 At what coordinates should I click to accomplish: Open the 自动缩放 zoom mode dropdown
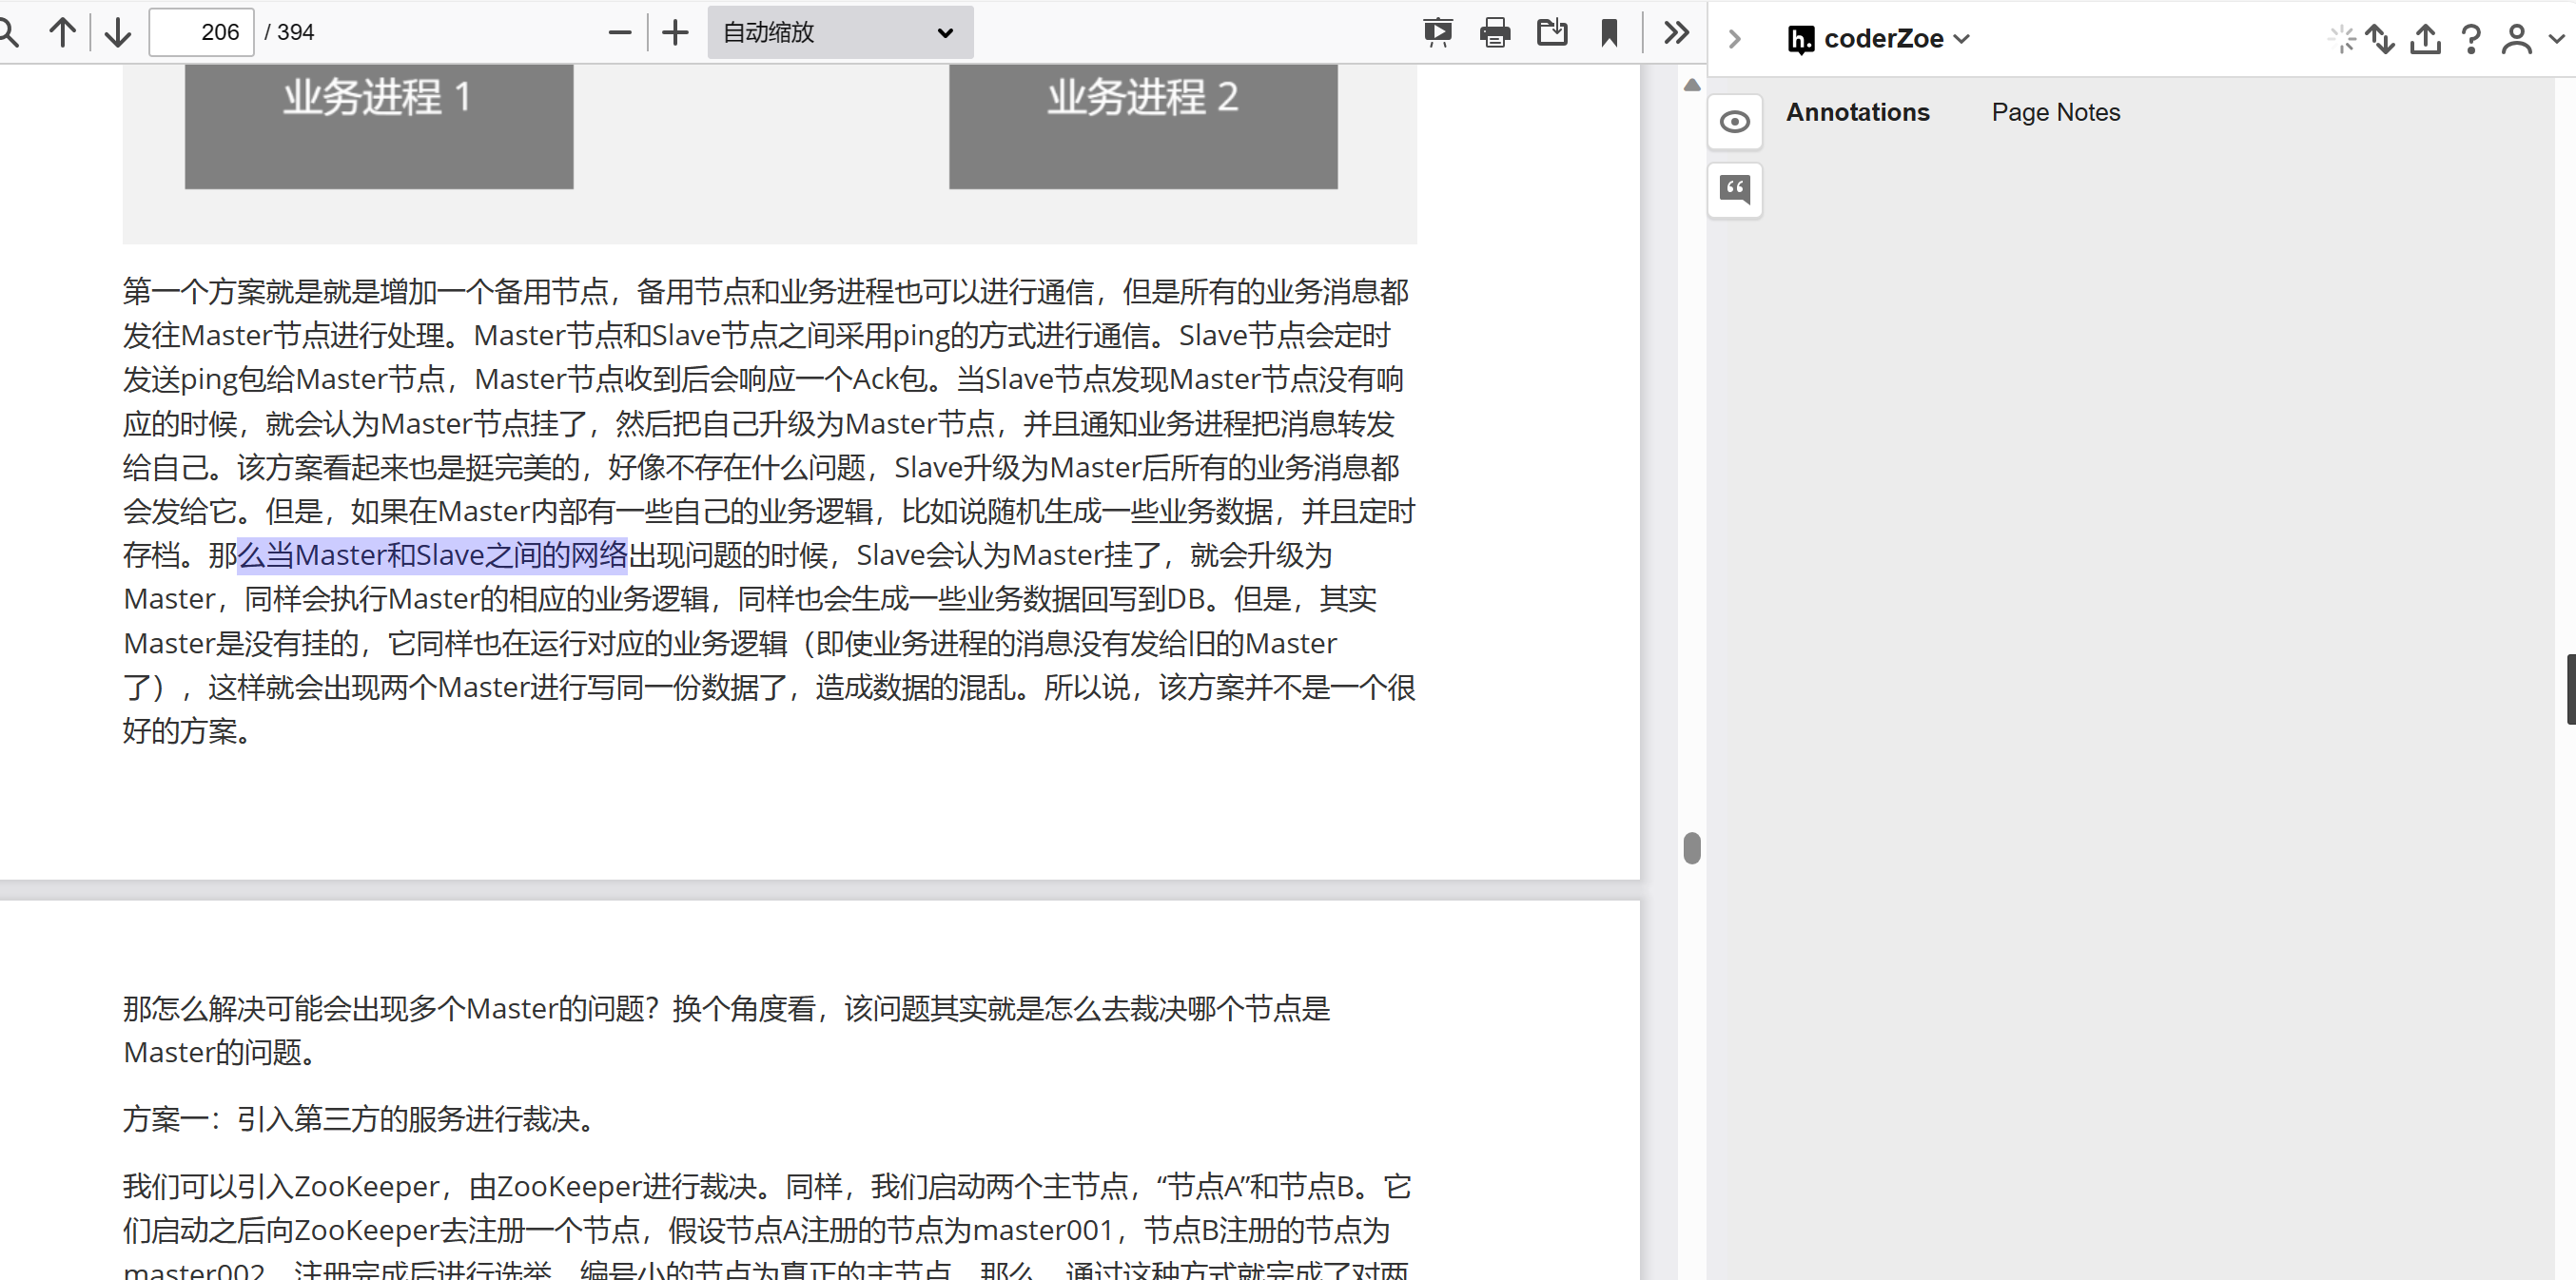(840, 31)
